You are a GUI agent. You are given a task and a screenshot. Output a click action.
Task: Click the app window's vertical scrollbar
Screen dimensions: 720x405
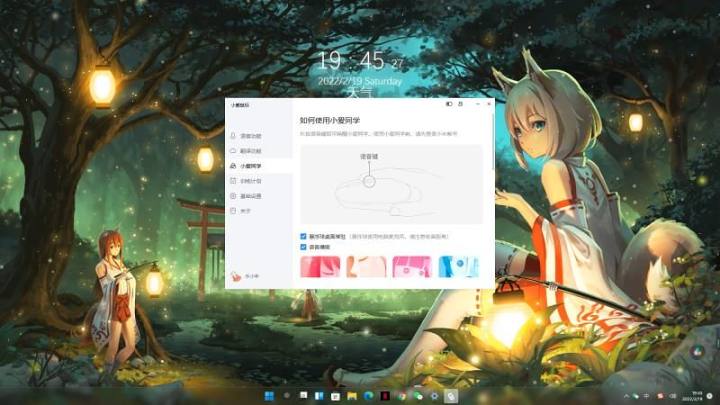(x=493, y=141)
